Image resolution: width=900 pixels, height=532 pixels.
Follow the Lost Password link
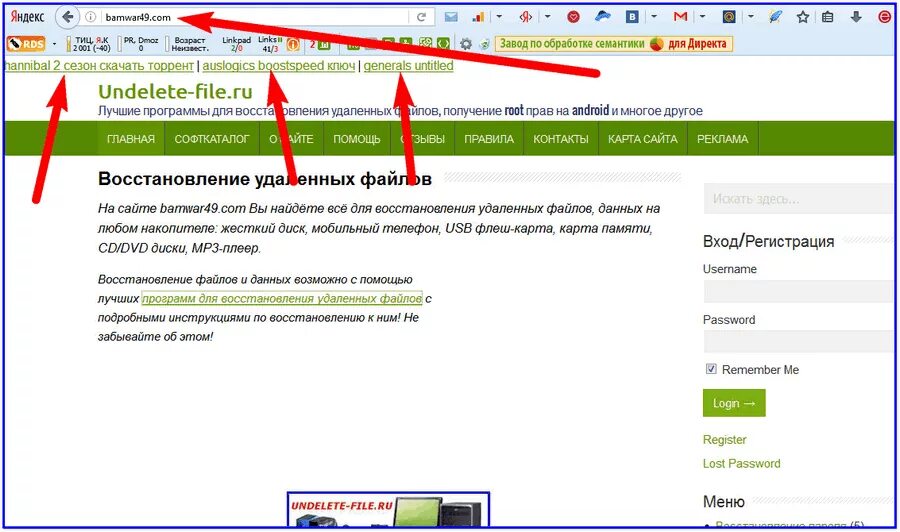742,463
